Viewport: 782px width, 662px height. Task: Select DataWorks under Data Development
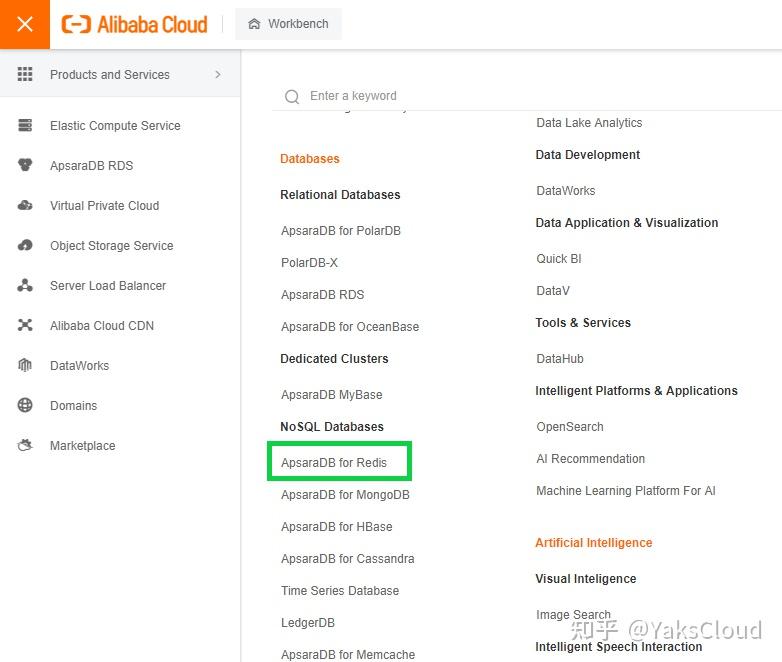click(x=566, y=191)
